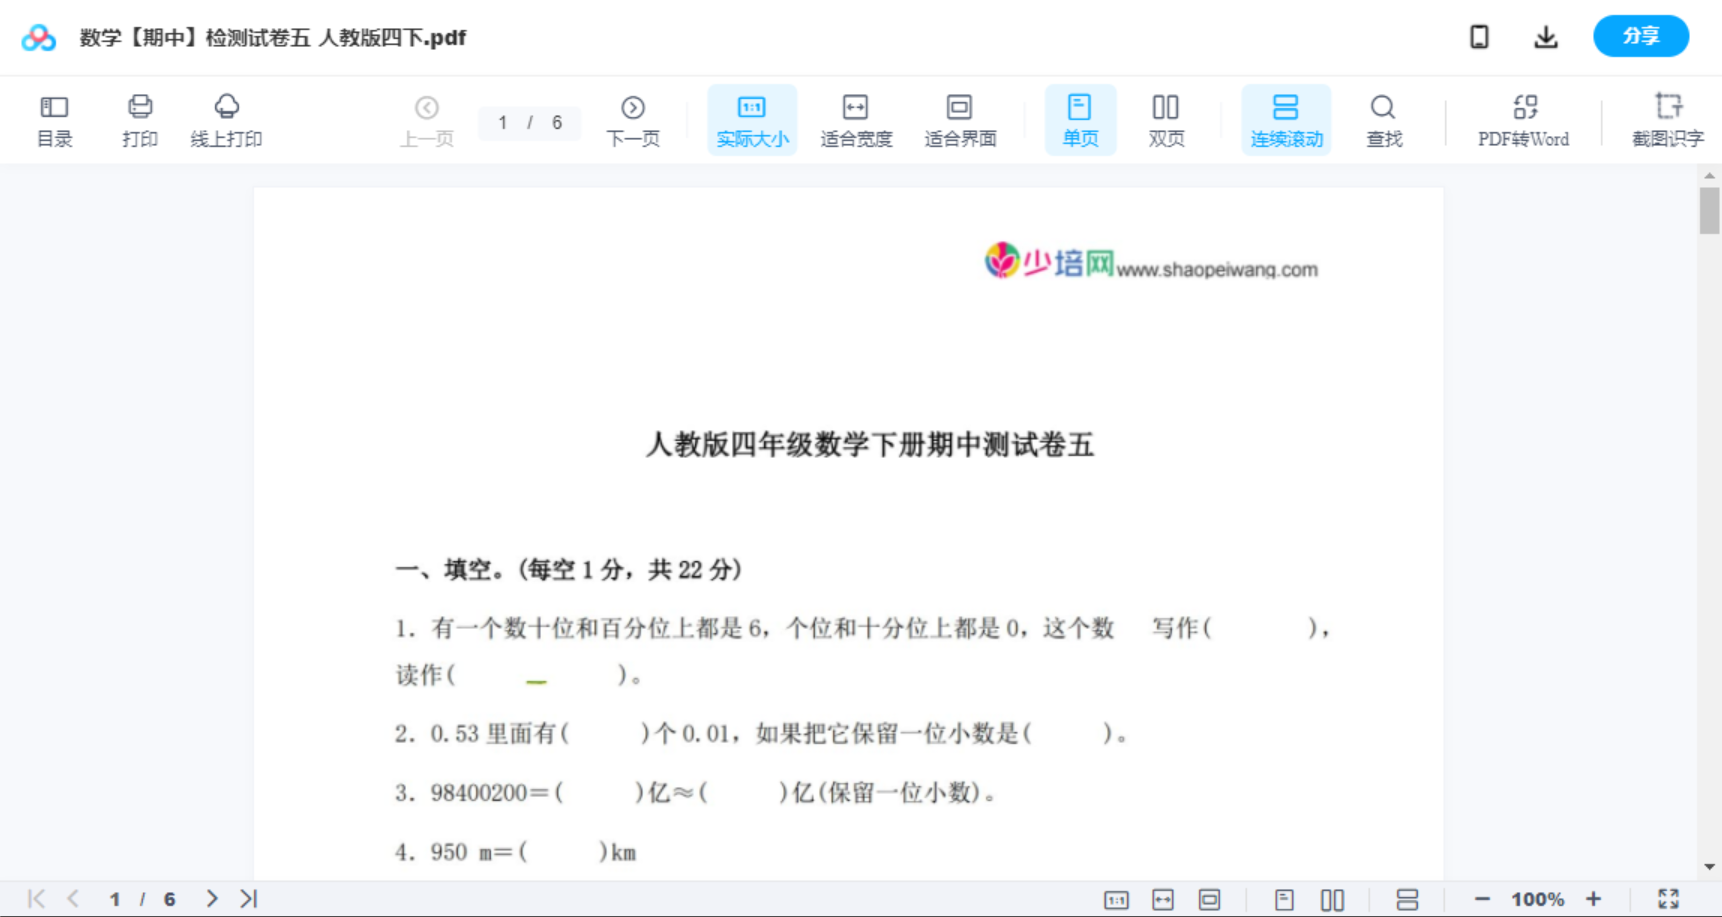Launch 截图识字 screenshot OCR tool
The width and height of the screenshot is (1722, 917).
pyautogui.click(x=1668, y=119)
